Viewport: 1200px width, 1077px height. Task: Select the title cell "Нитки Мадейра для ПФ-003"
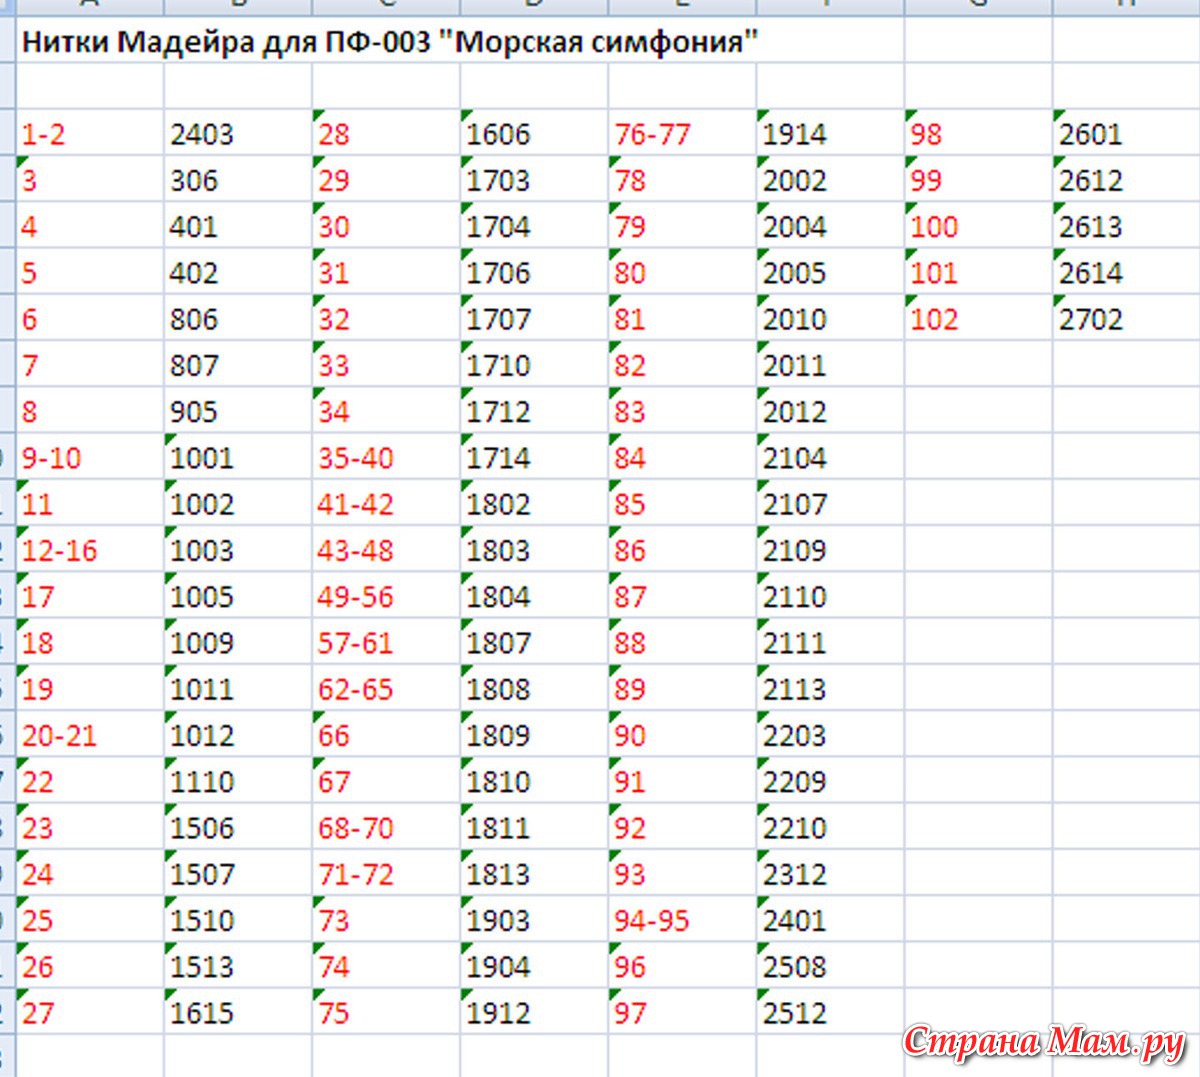coord(390,42)
